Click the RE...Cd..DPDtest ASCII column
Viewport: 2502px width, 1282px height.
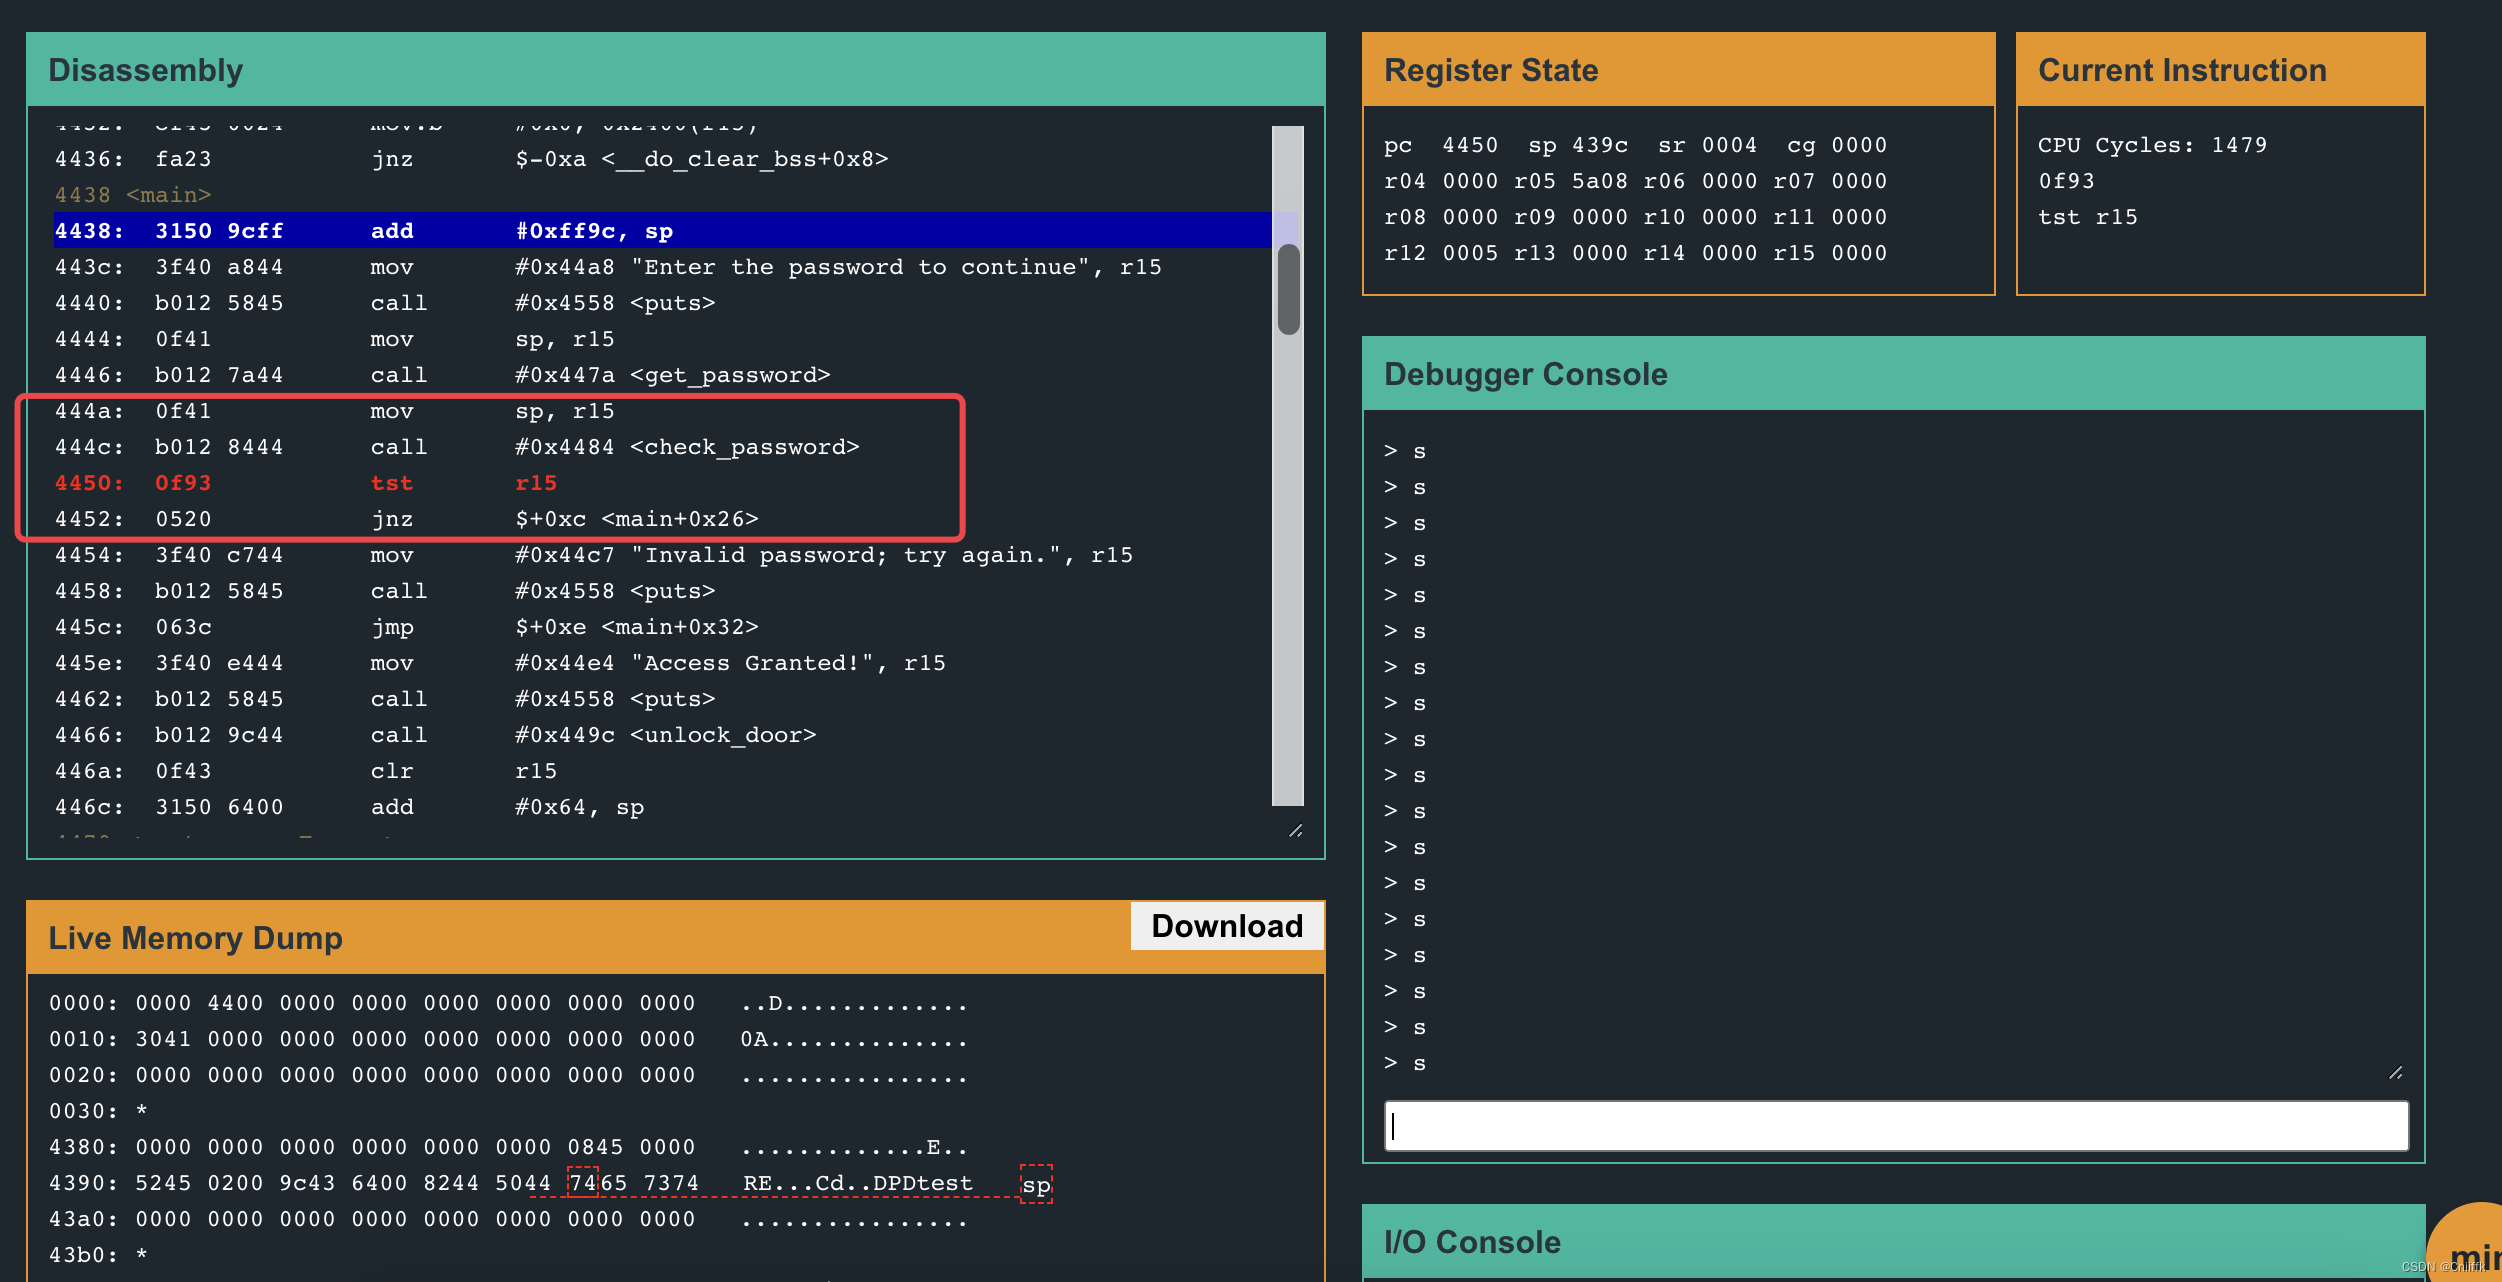[858, 1183]
